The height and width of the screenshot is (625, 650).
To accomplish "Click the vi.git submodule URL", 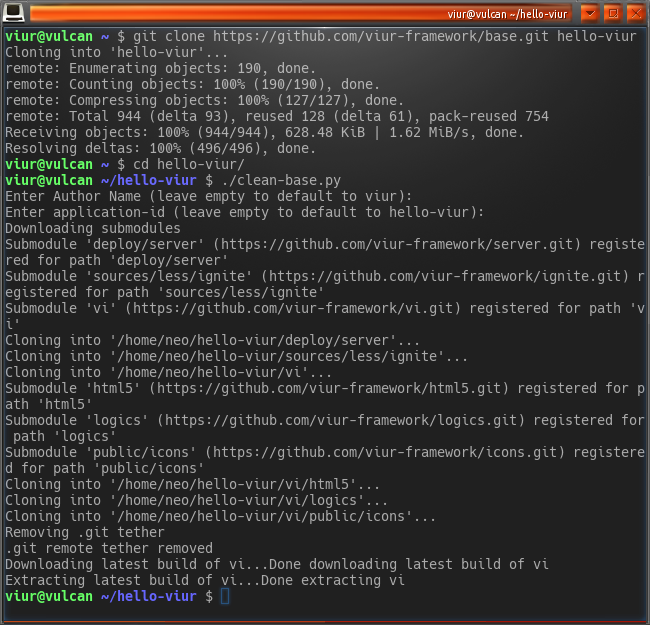I will coord(293,308).
